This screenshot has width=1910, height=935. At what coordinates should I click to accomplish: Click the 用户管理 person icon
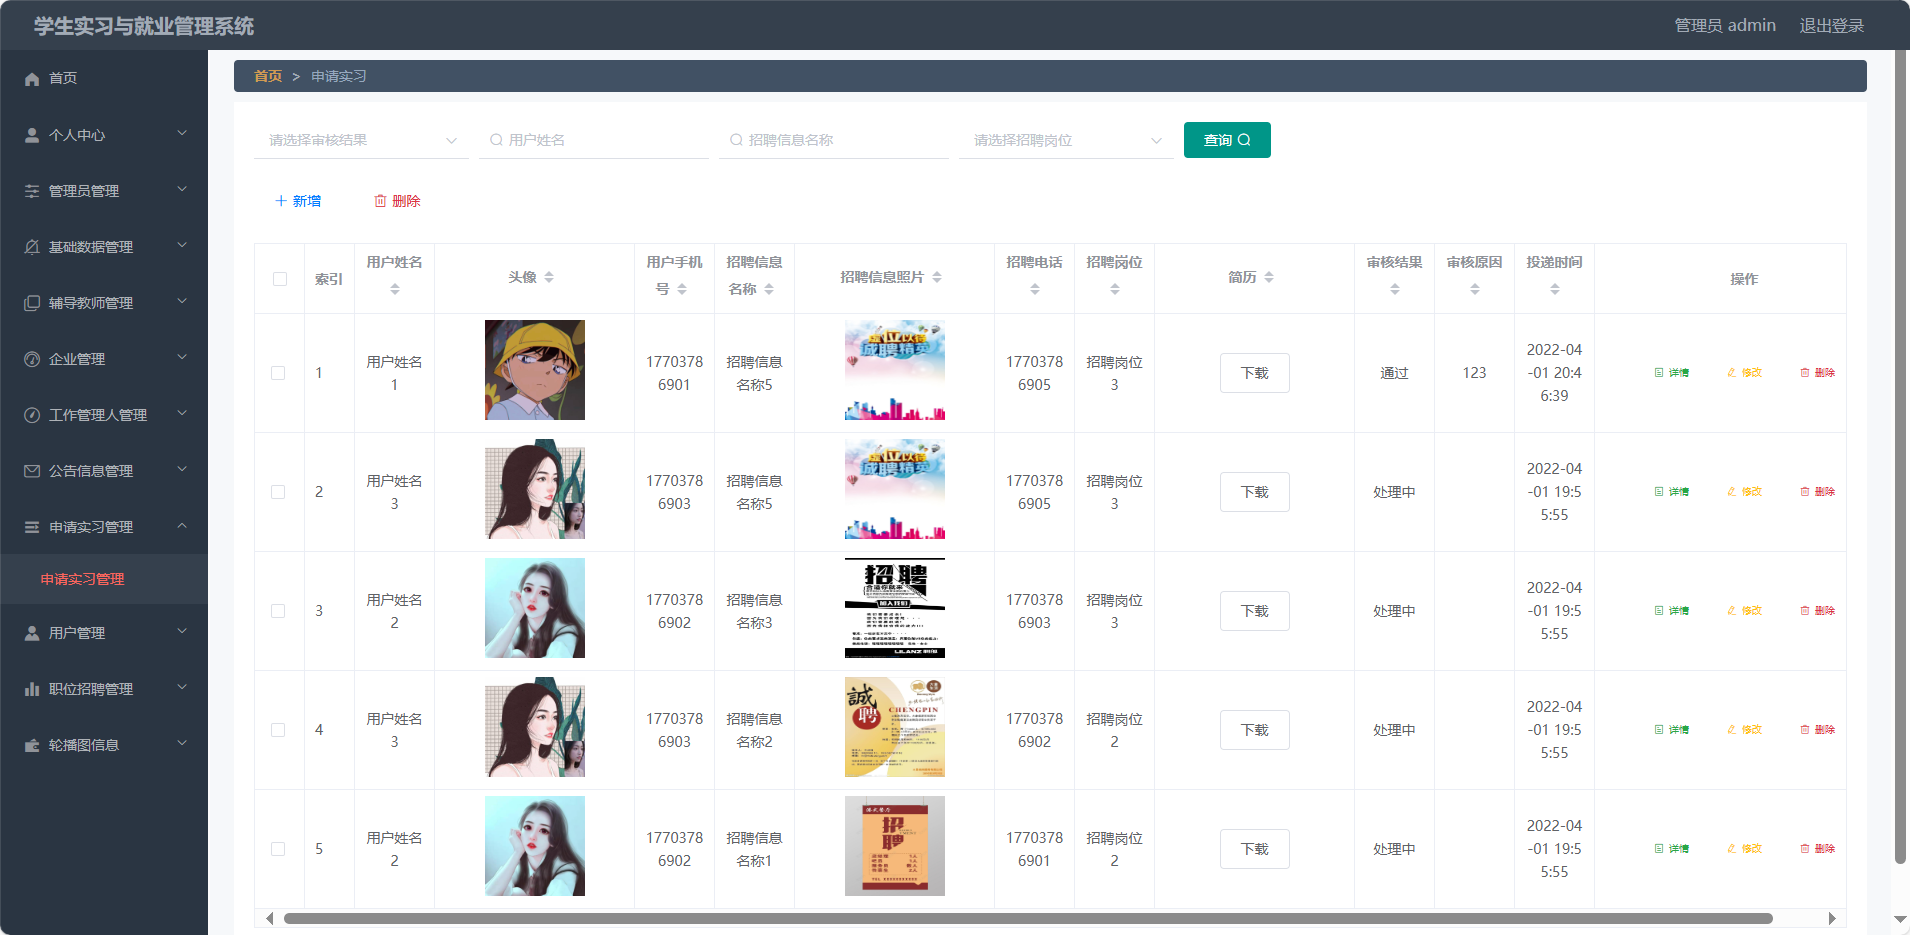(x=32, y=633)
